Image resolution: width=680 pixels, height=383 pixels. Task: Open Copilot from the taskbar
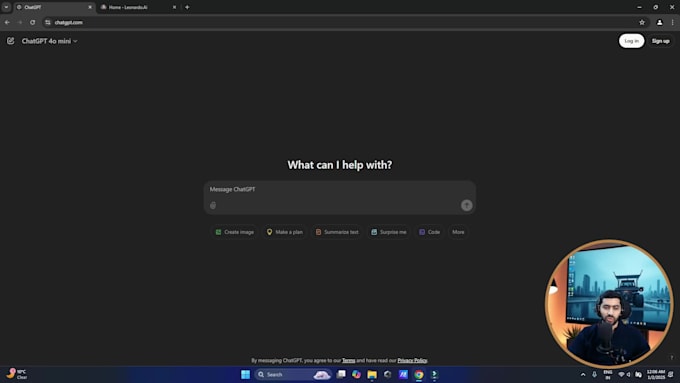coord(356,374)
